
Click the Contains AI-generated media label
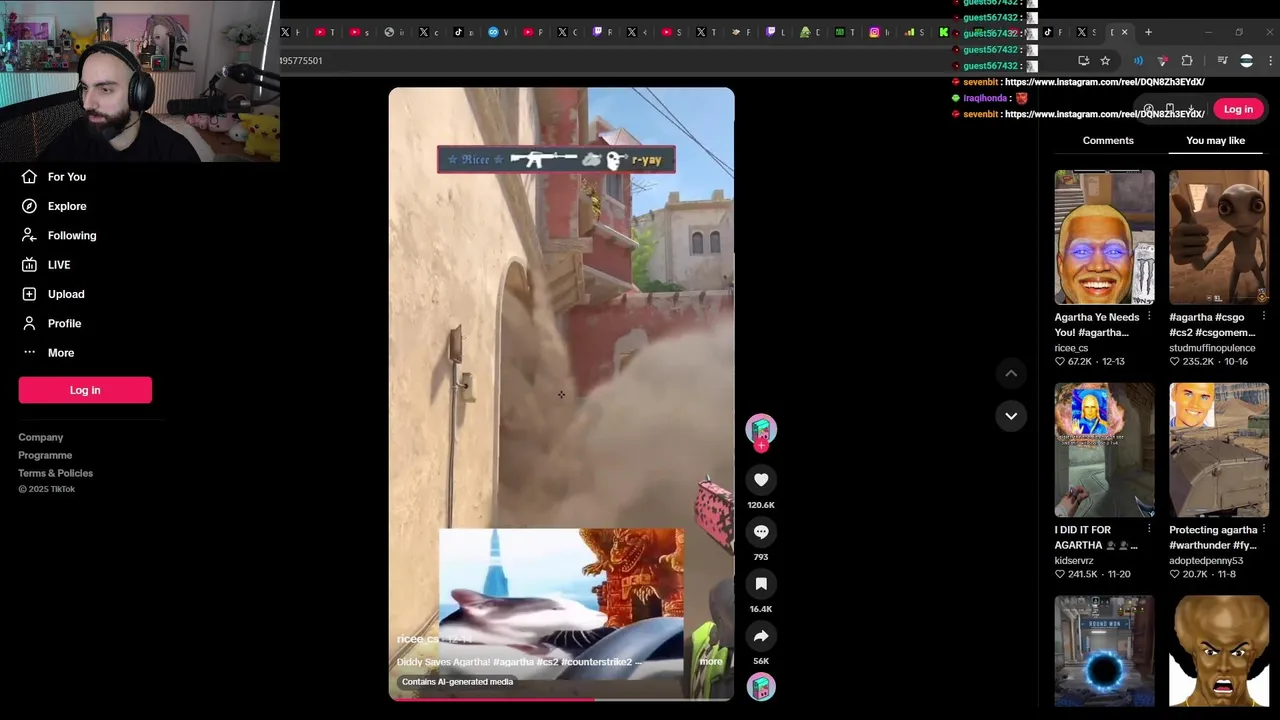[x=457, y=682]
